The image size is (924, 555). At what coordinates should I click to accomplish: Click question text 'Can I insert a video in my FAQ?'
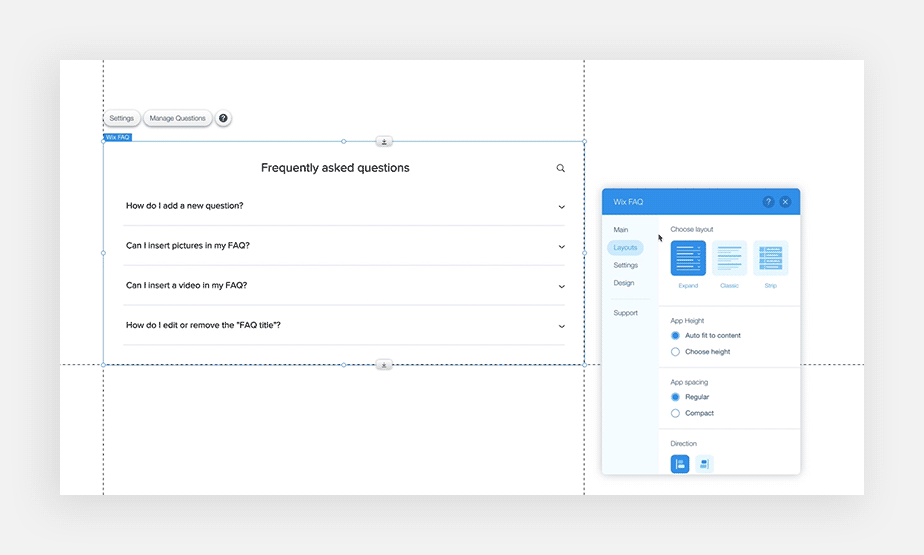coord(186,285)
